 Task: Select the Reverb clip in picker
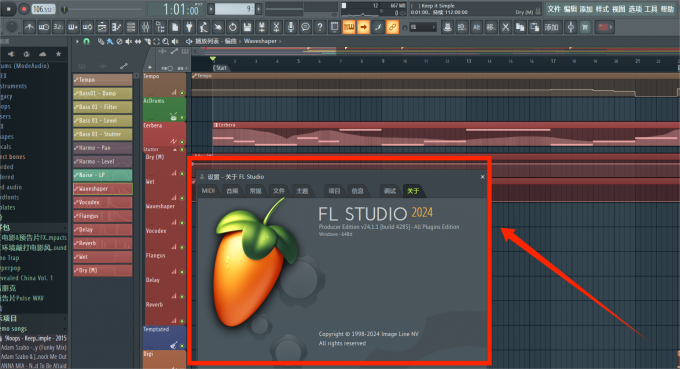pos(103,243)
